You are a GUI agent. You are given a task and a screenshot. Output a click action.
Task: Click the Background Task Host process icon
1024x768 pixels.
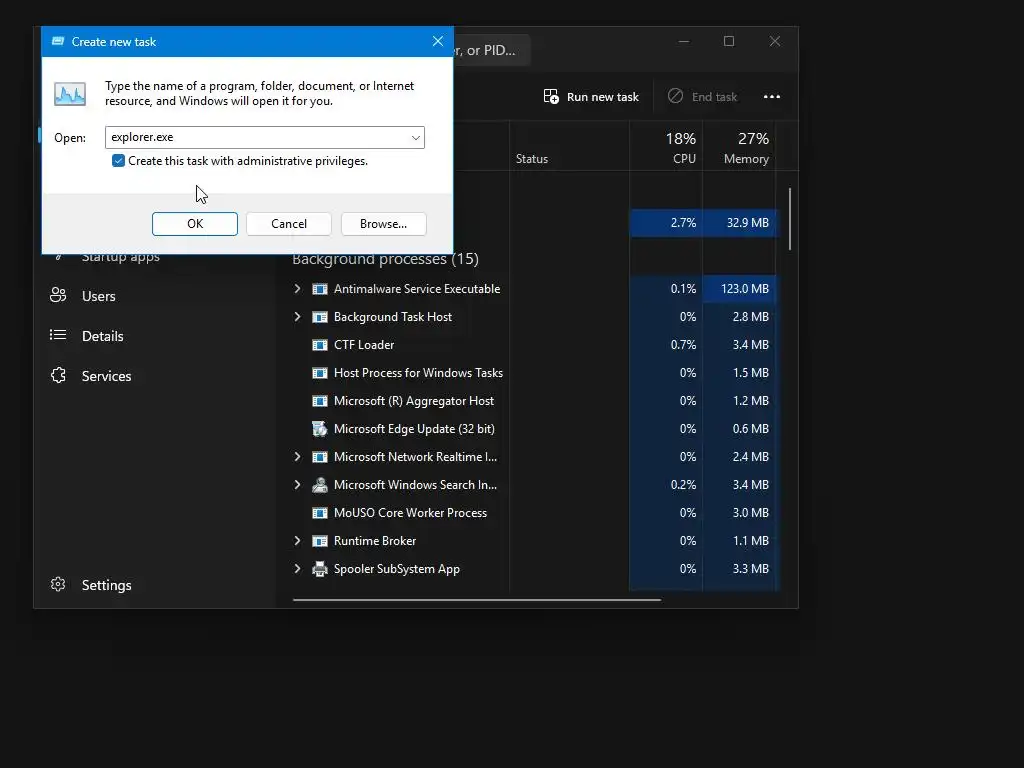pos(320,317)
